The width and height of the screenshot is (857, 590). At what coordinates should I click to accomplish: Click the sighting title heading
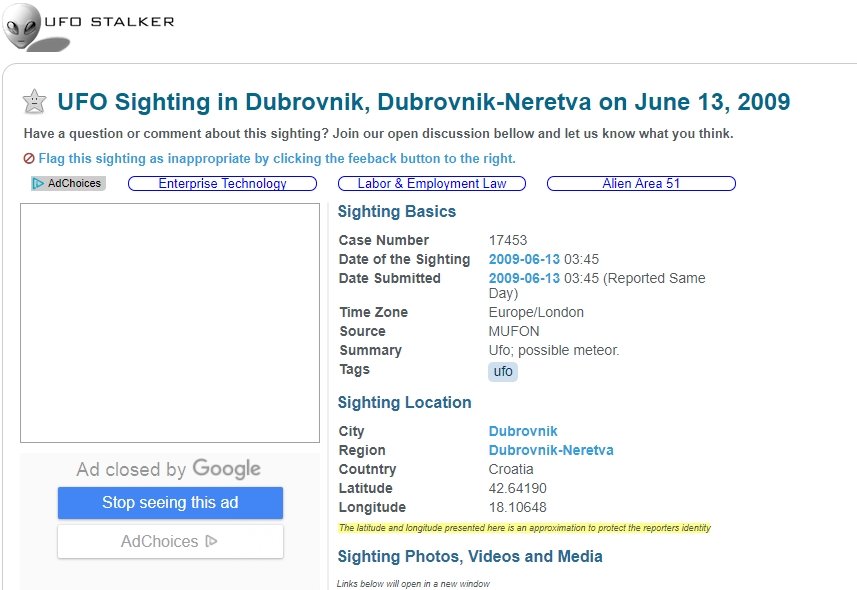pyautogui.click(x=423, y=102)
